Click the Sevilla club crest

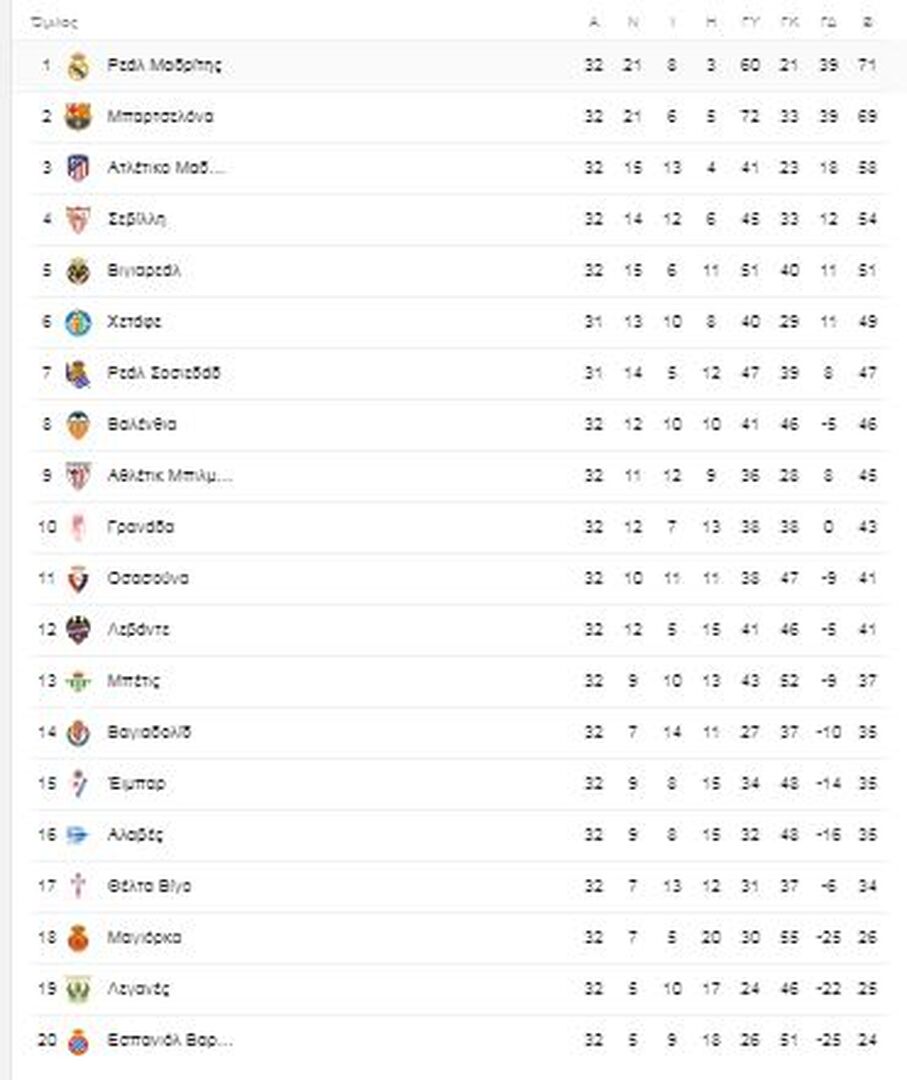78,219
